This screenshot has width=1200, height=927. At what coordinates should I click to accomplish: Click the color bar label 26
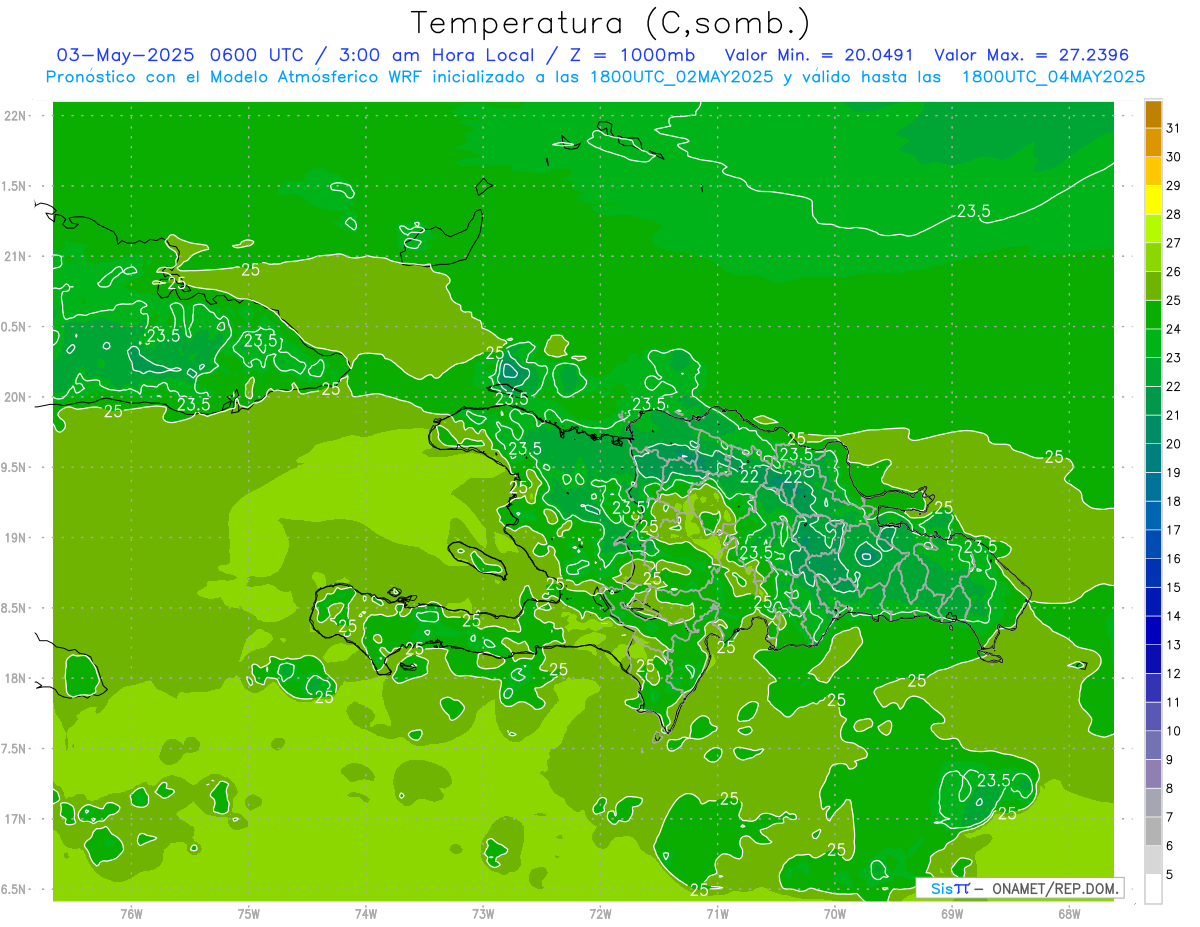coord(1174,272)
